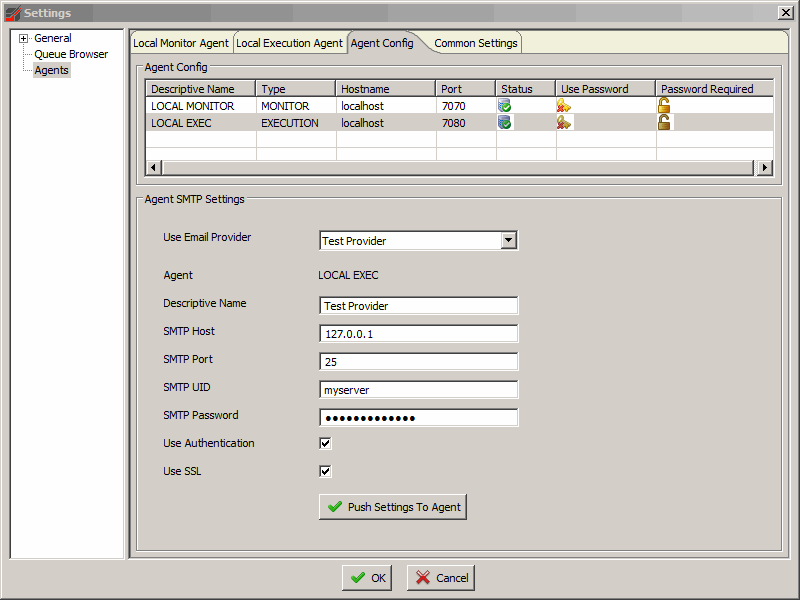Uncheck the Use SSL checkbox
800x600 pixels.
coord(325,471)
